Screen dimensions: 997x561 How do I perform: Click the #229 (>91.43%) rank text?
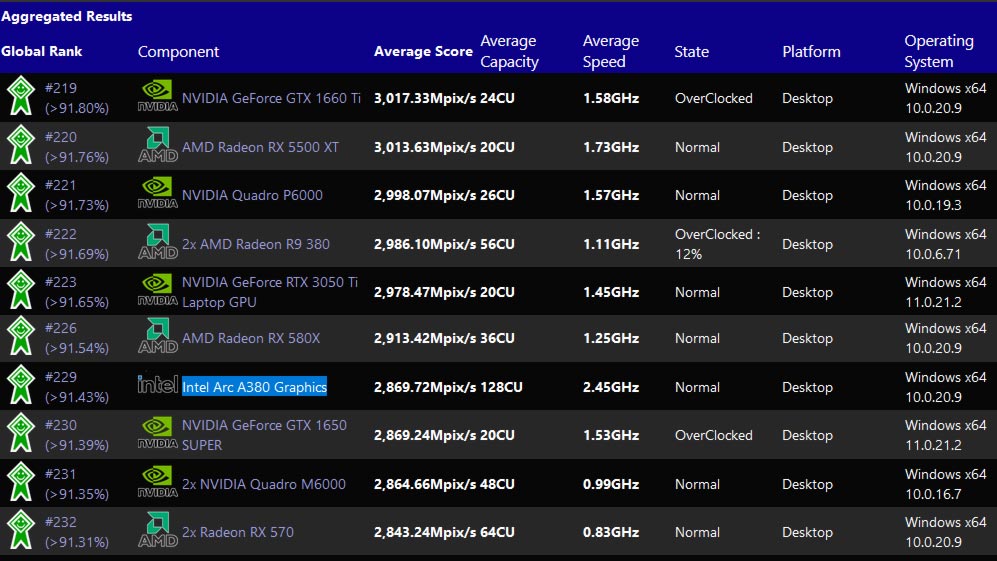coord(77,387)
